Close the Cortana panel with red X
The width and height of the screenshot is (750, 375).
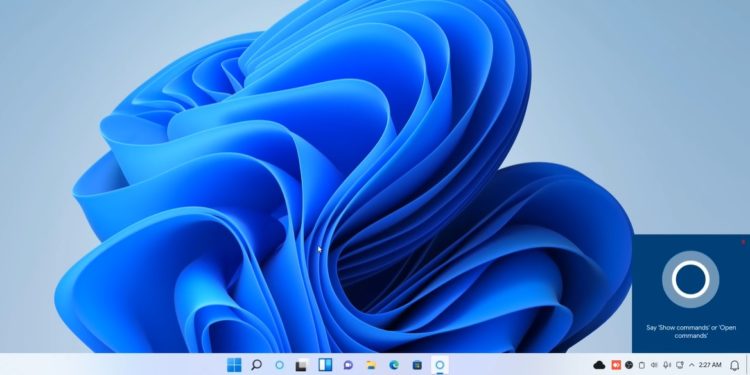[743, 242]
